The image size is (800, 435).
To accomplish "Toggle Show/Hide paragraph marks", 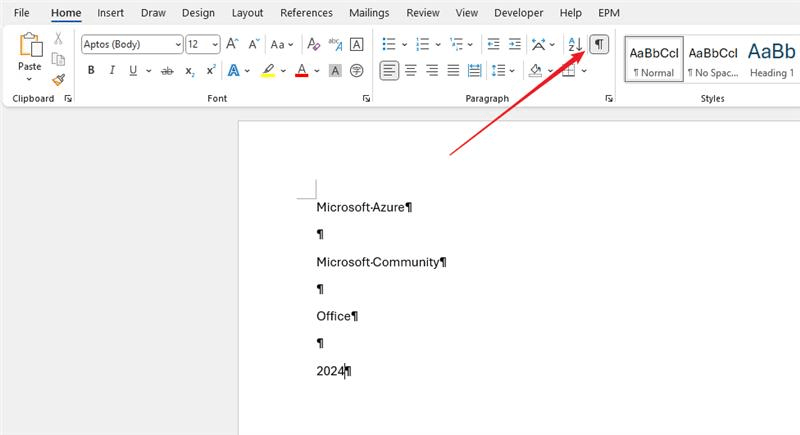I will click(x=599, y=44).
